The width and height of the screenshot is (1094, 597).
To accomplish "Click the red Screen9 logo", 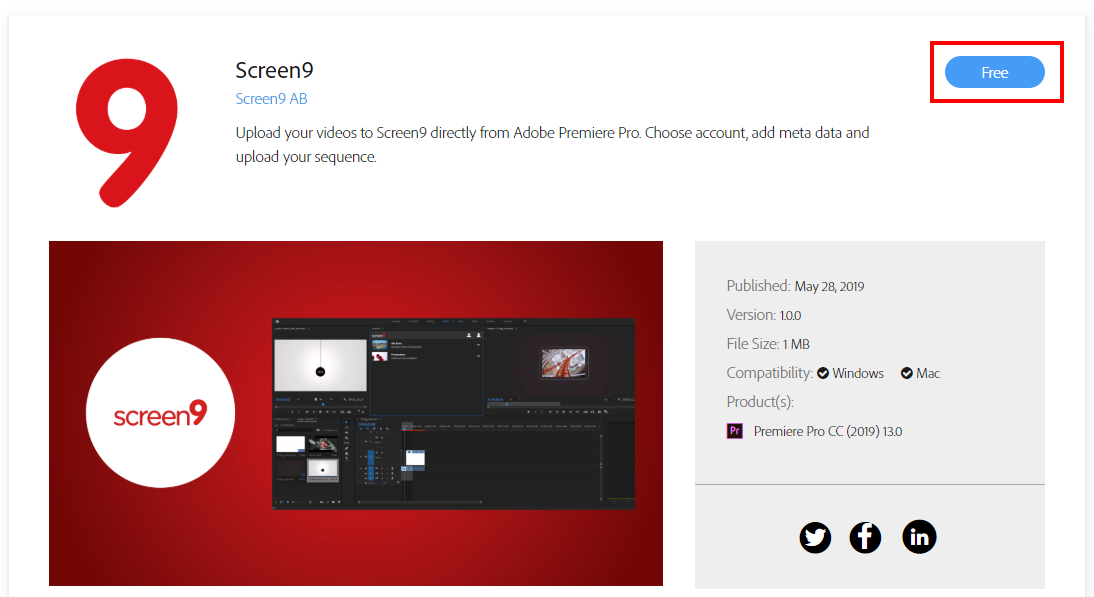I will [127, 133].
